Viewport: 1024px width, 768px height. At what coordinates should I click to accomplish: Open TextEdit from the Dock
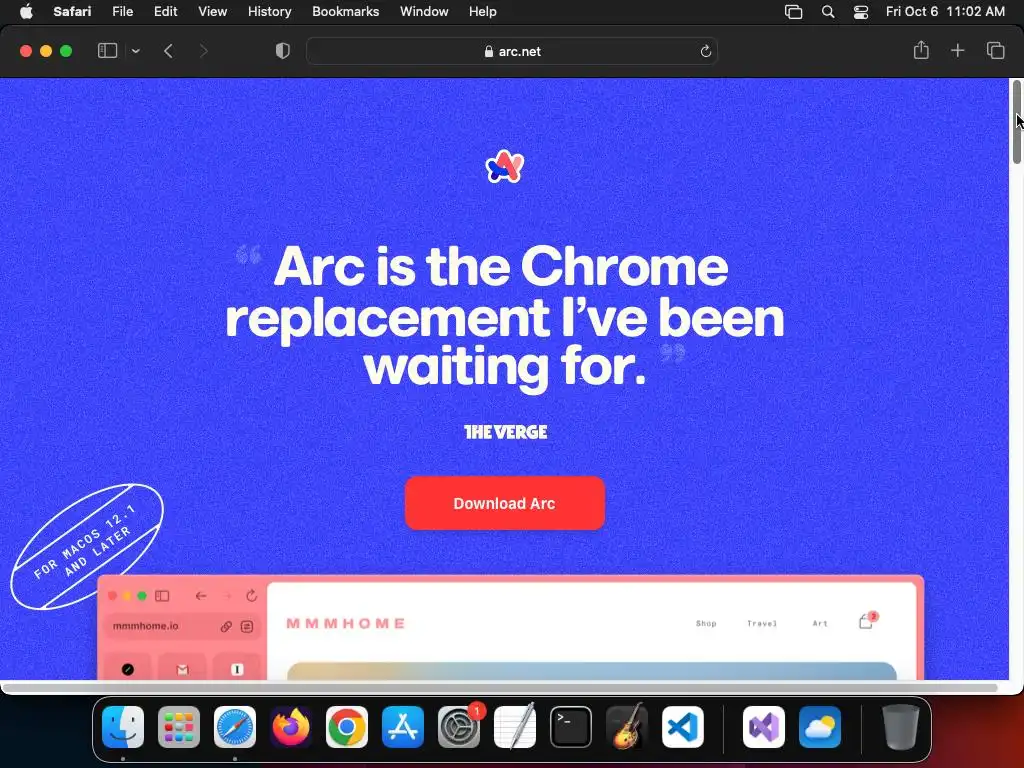coord(515,727)
